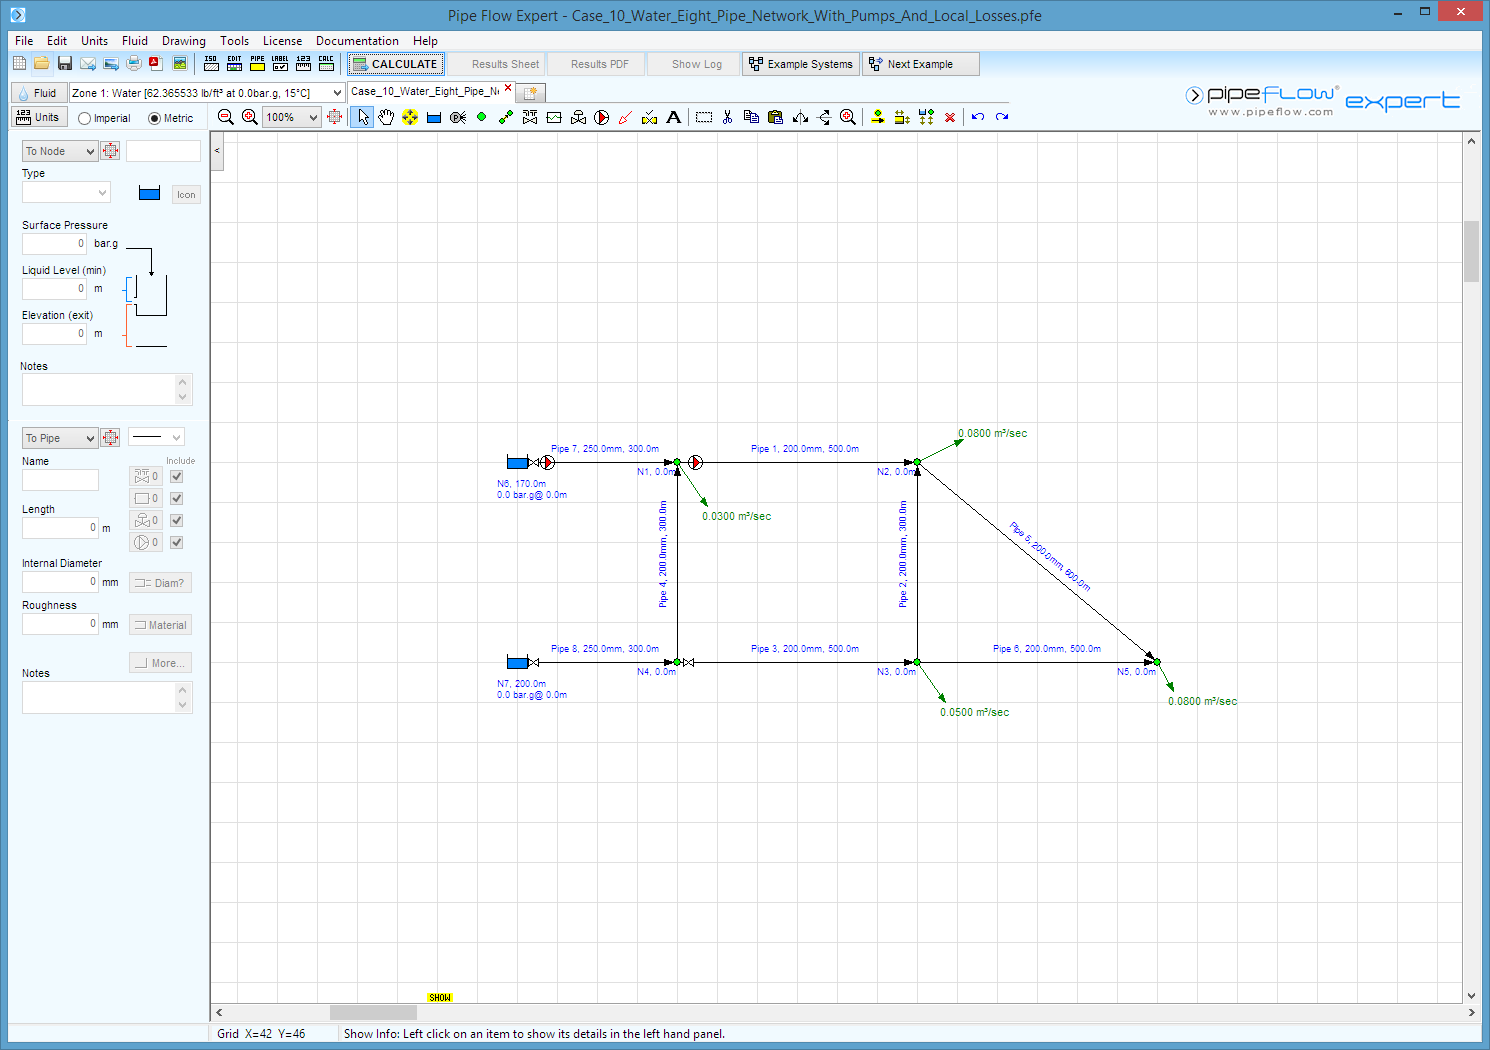Click the red X delete icon
Screen dimensions: 1490x1050
(x=950, y=117)
